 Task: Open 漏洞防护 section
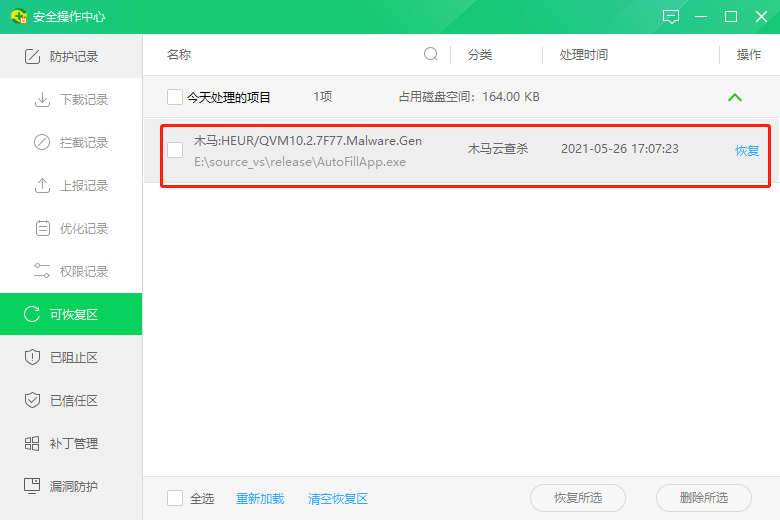pos(71,486)
